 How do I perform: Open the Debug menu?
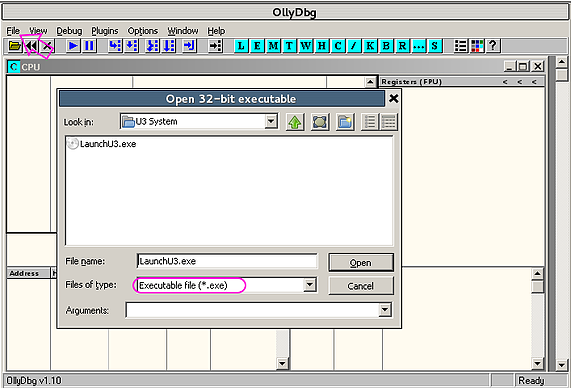pos(69,31)
